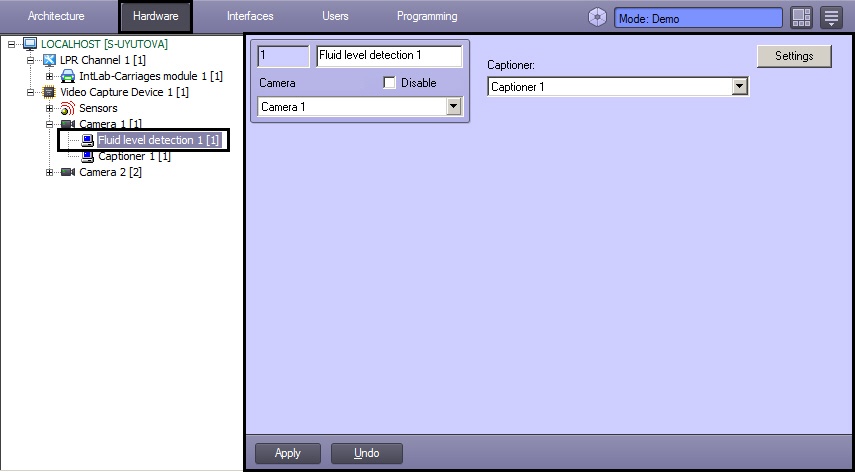Click the Settings button
Screen dimensions: 855x472
[794, 56]
